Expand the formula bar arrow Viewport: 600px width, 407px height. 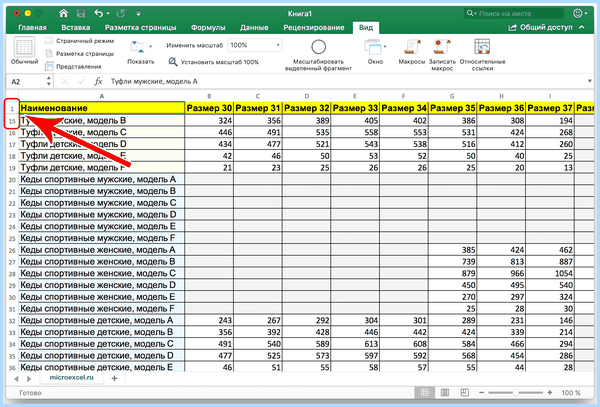tap(590, 81)
